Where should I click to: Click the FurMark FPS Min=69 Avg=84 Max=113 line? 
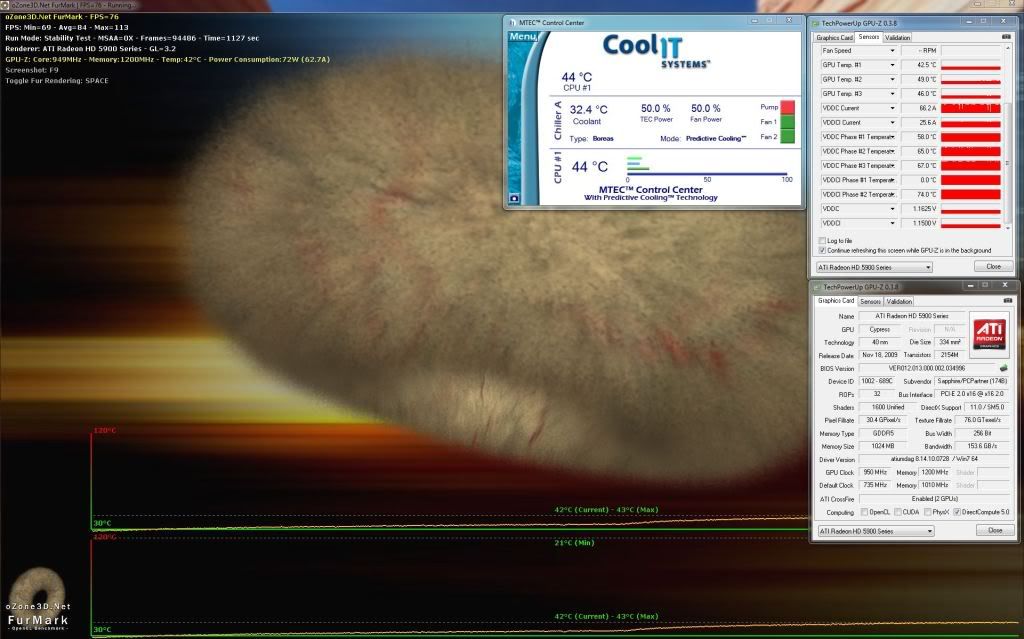[x=67, y=27]
